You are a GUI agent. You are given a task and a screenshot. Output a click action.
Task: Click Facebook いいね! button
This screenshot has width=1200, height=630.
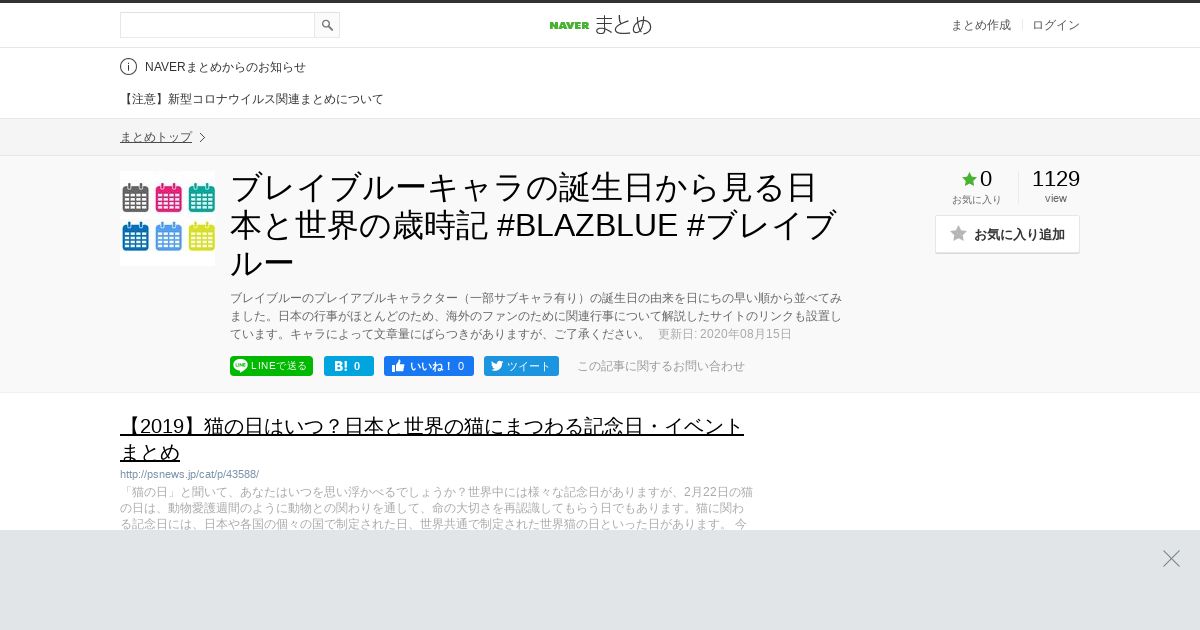428,366
